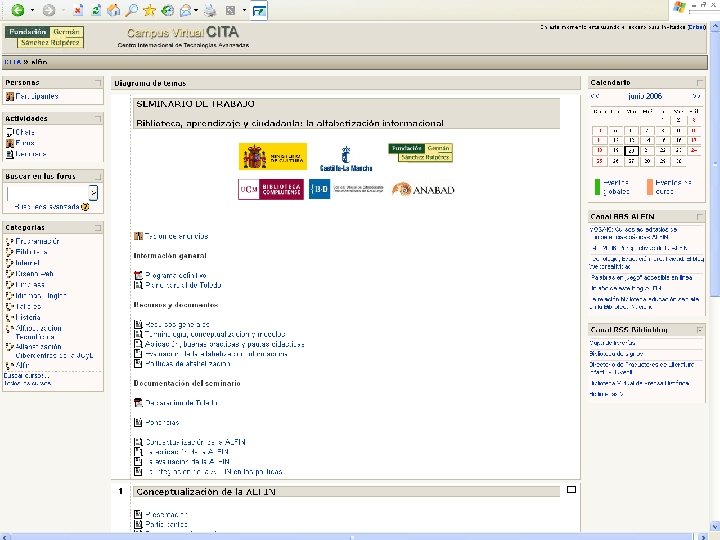Click the icon beside Programa definitivo
This screenshot has height=540, width=720.
point(138,276)
